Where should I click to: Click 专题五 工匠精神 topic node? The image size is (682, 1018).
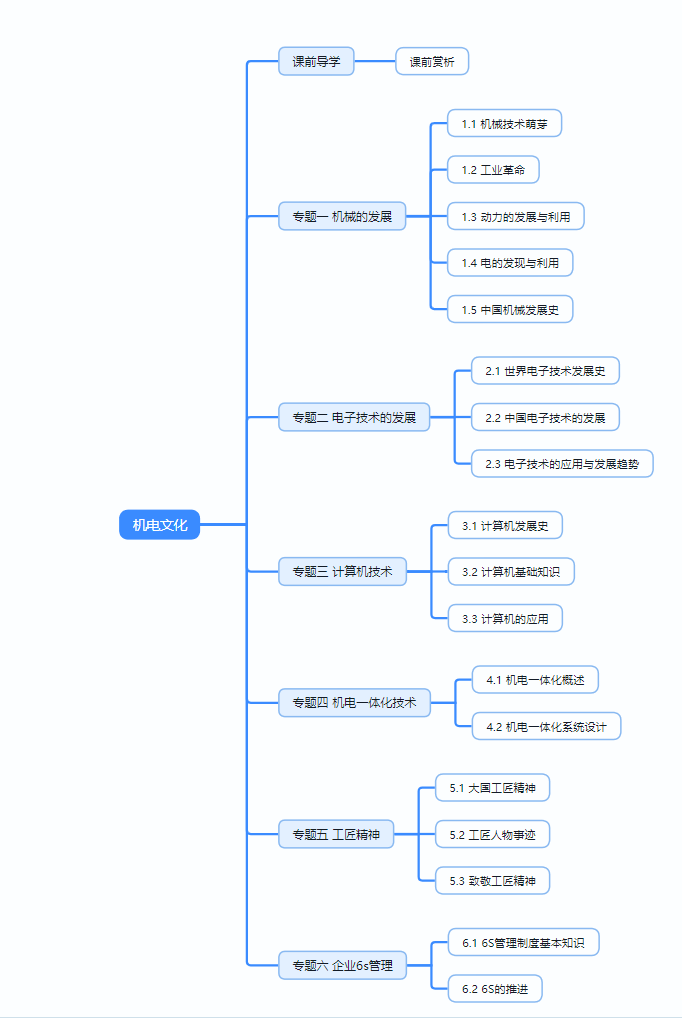pyautogui.click(x=336, y=834)
